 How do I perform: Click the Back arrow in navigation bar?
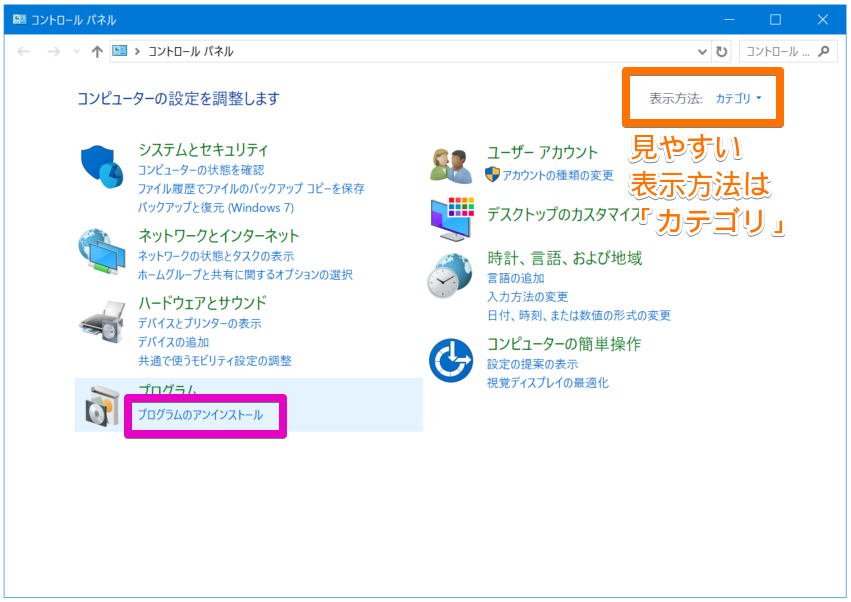(23, 52)
